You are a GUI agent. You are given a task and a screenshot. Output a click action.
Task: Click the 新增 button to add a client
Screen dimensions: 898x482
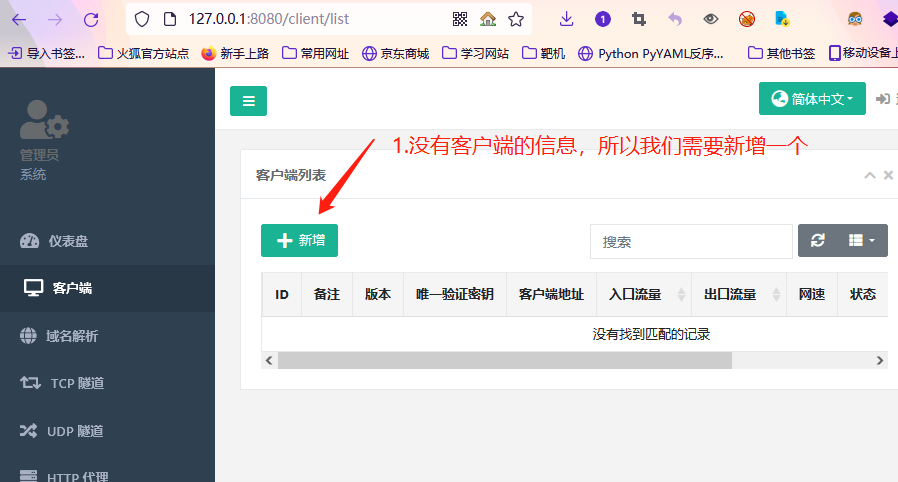300,240
